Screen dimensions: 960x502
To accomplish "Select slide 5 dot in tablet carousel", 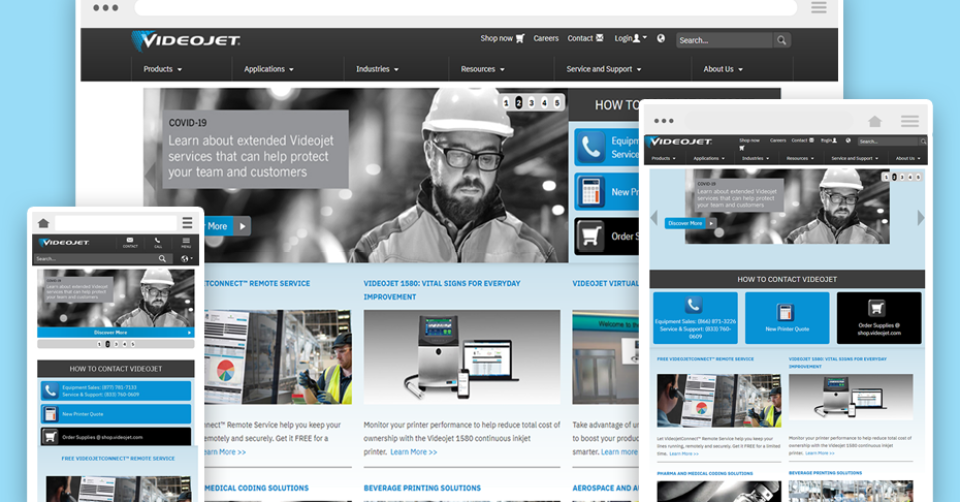I will point(918,177).
